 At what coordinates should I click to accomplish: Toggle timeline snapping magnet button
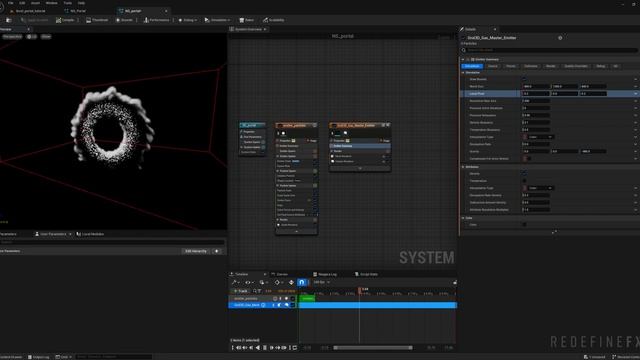point(302,282)
